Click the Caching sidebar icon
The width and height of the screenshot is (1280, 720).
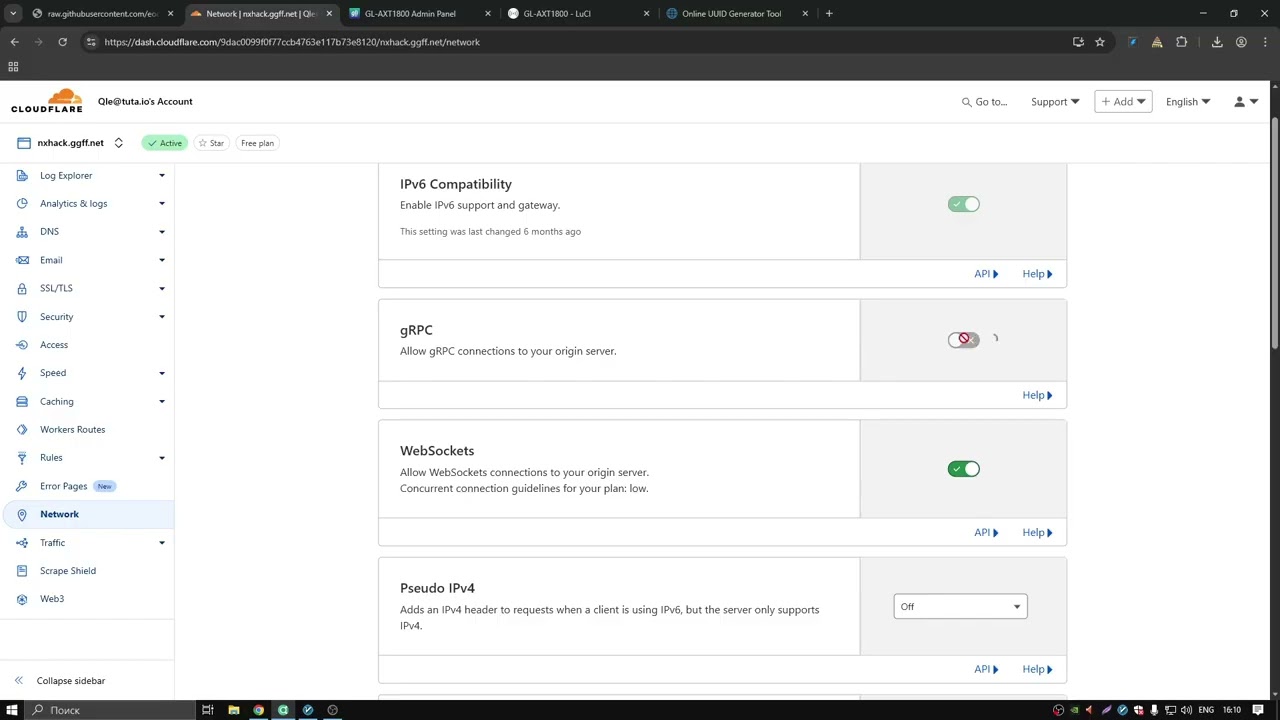22,401
